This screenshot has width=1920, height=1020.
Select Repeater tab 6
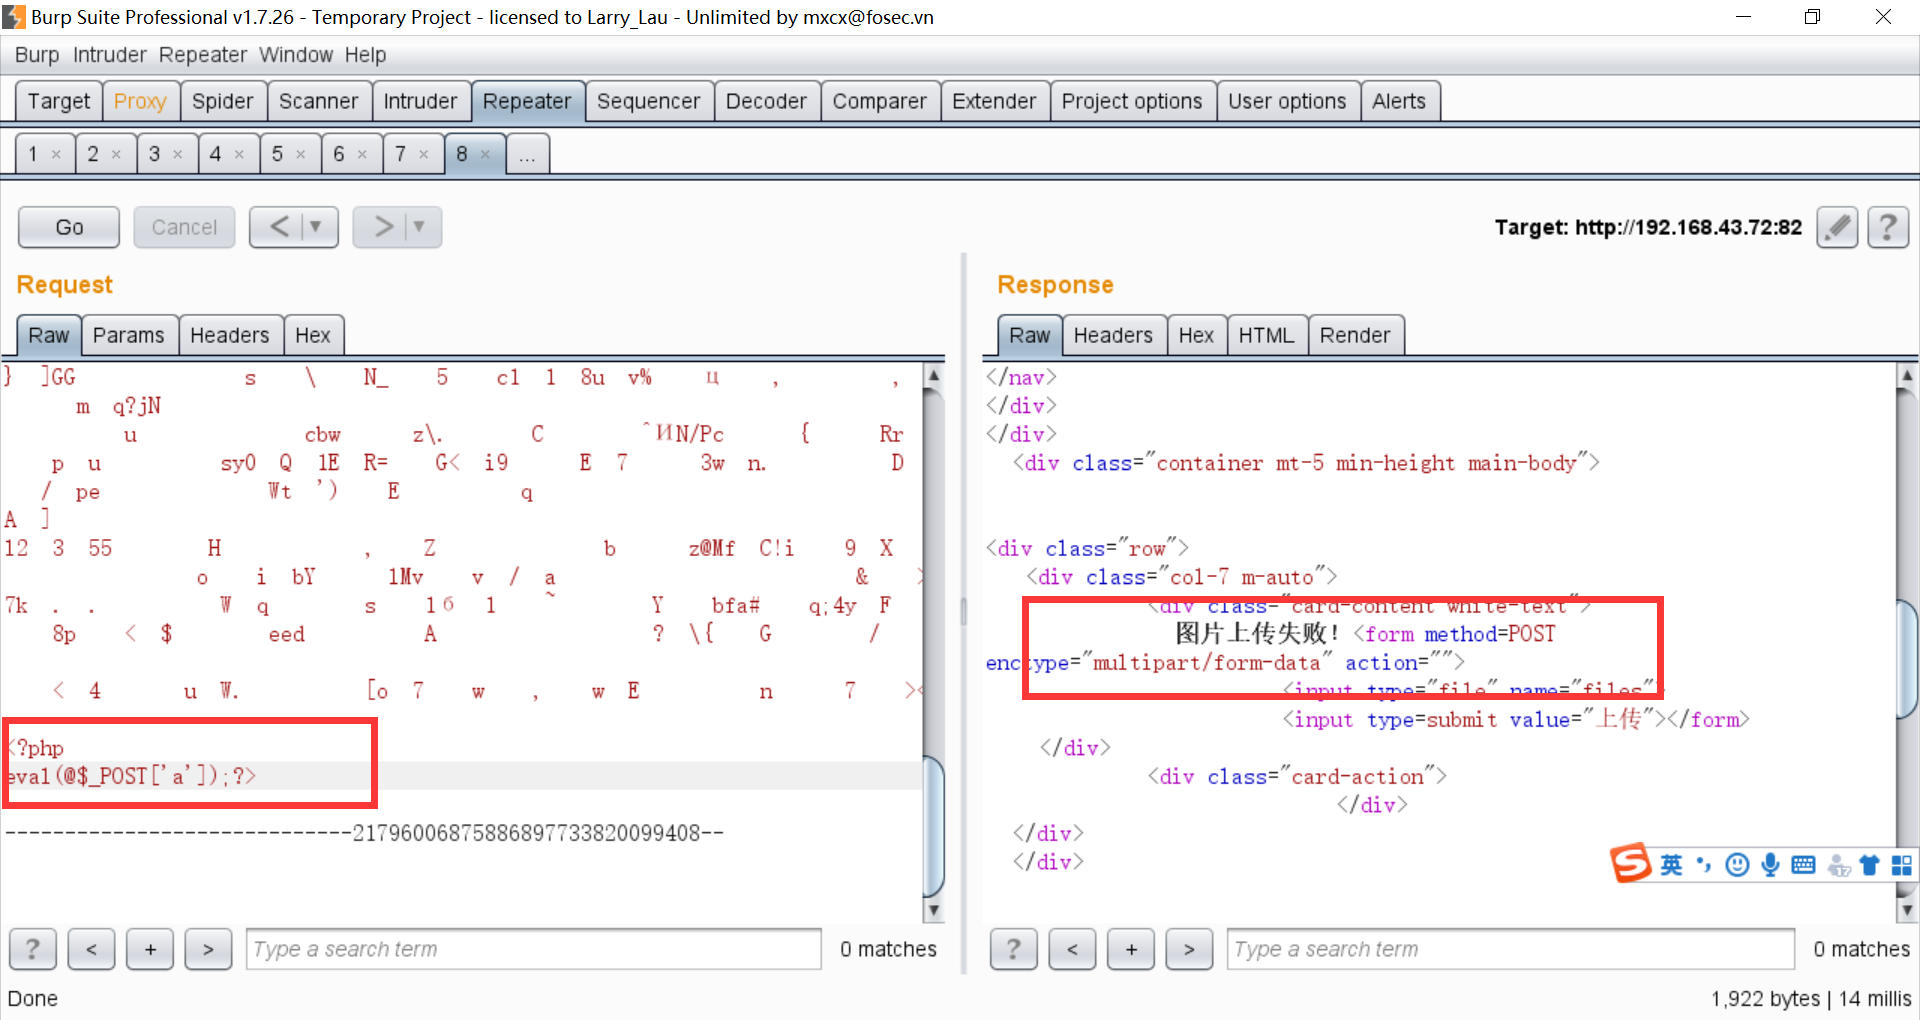(339, 154)
